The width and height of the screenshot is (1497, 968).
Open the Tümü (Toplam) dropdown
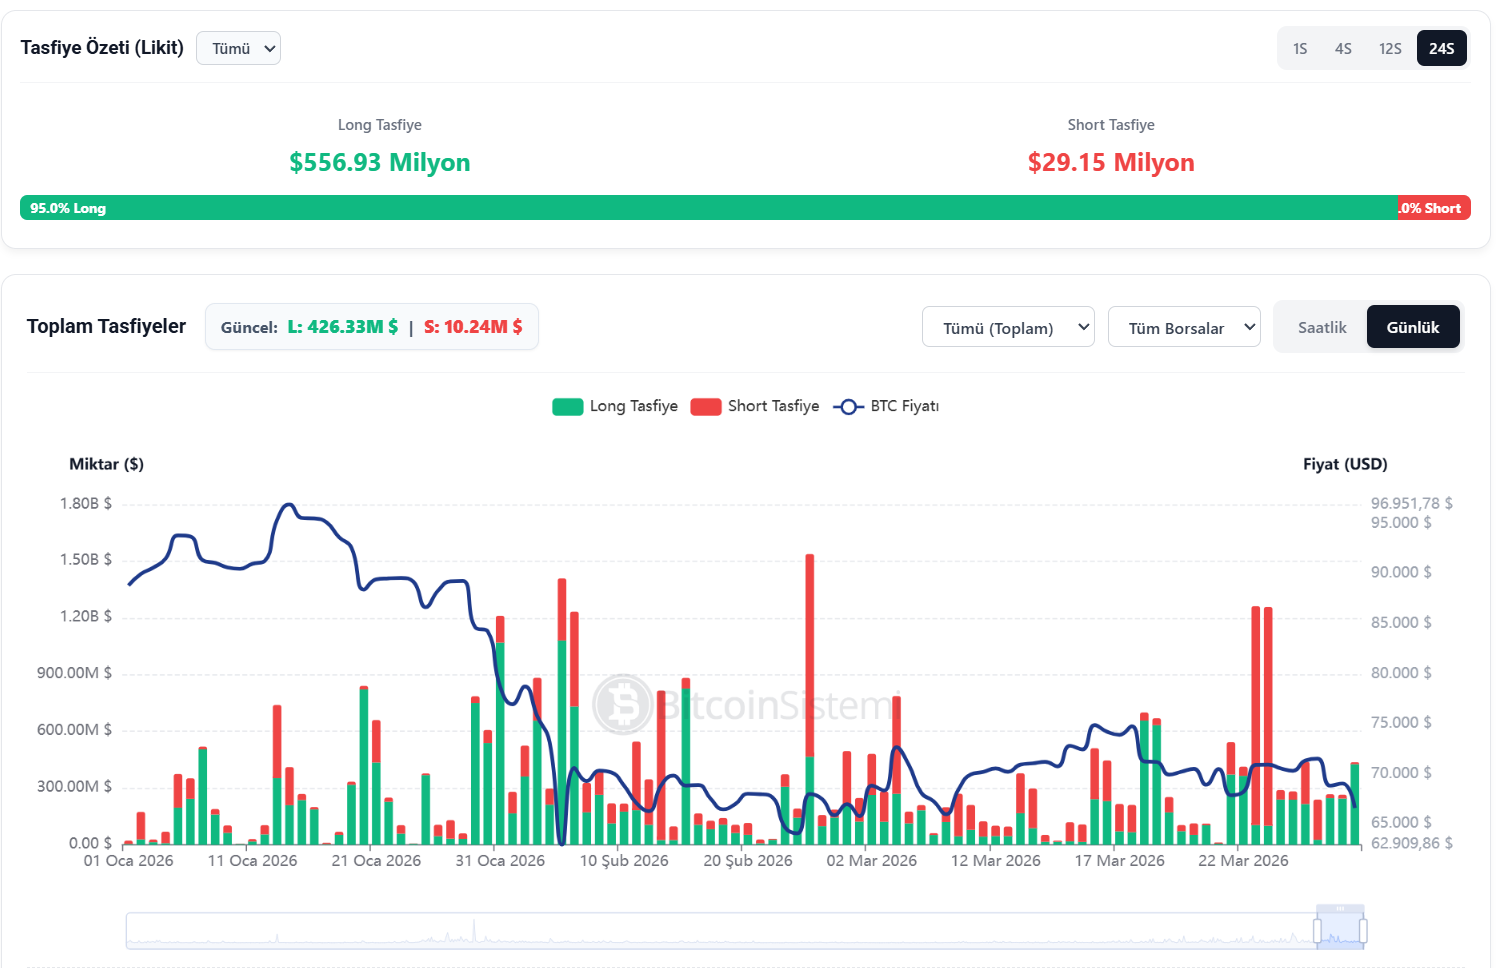1008,328
